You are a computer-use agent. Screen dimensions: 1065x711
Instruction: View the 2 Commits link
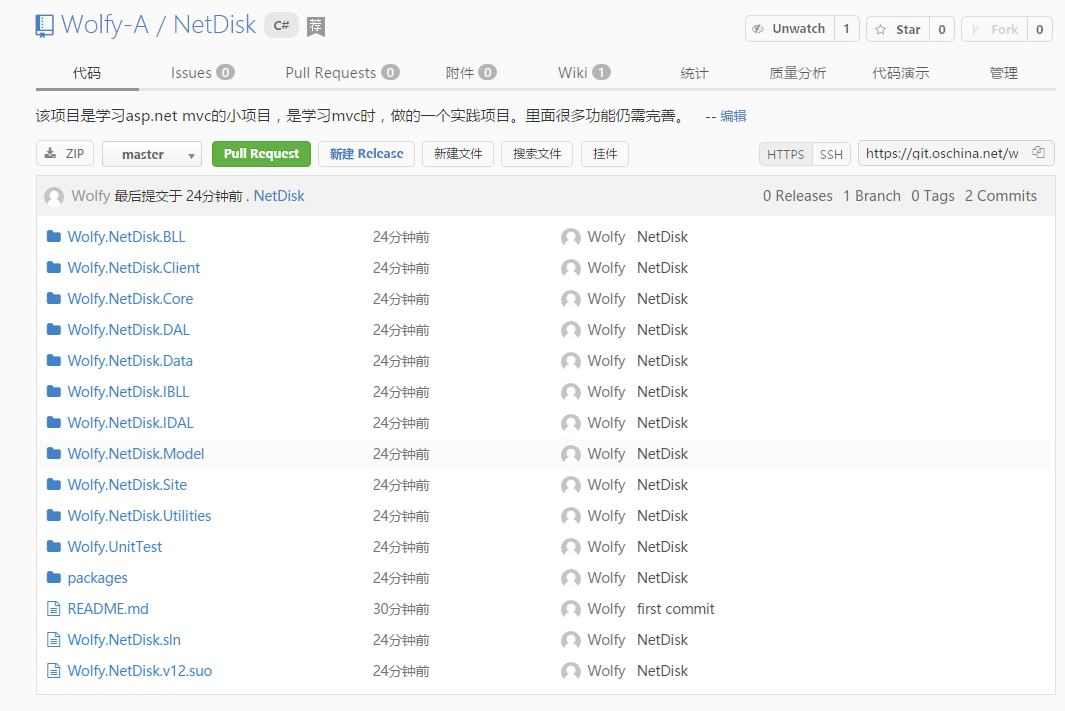click(1001, 196)
